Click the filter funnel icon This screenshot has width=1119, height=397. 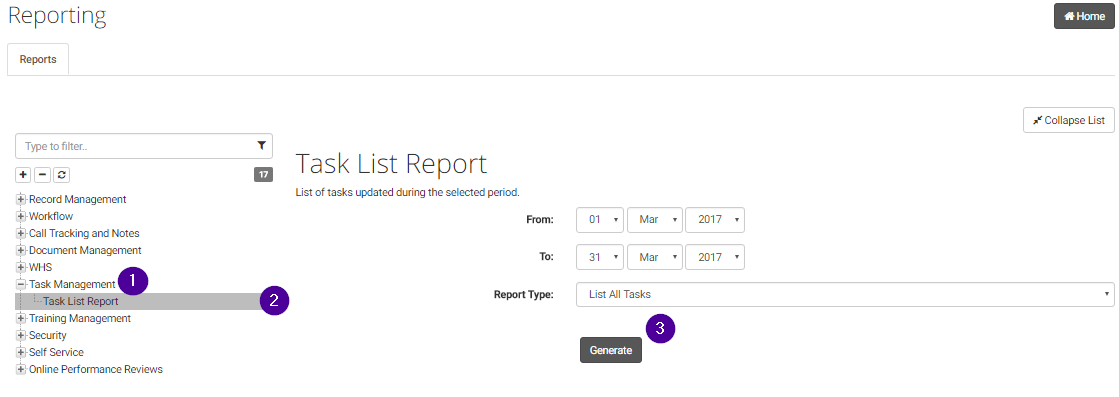tap(261, 146)
